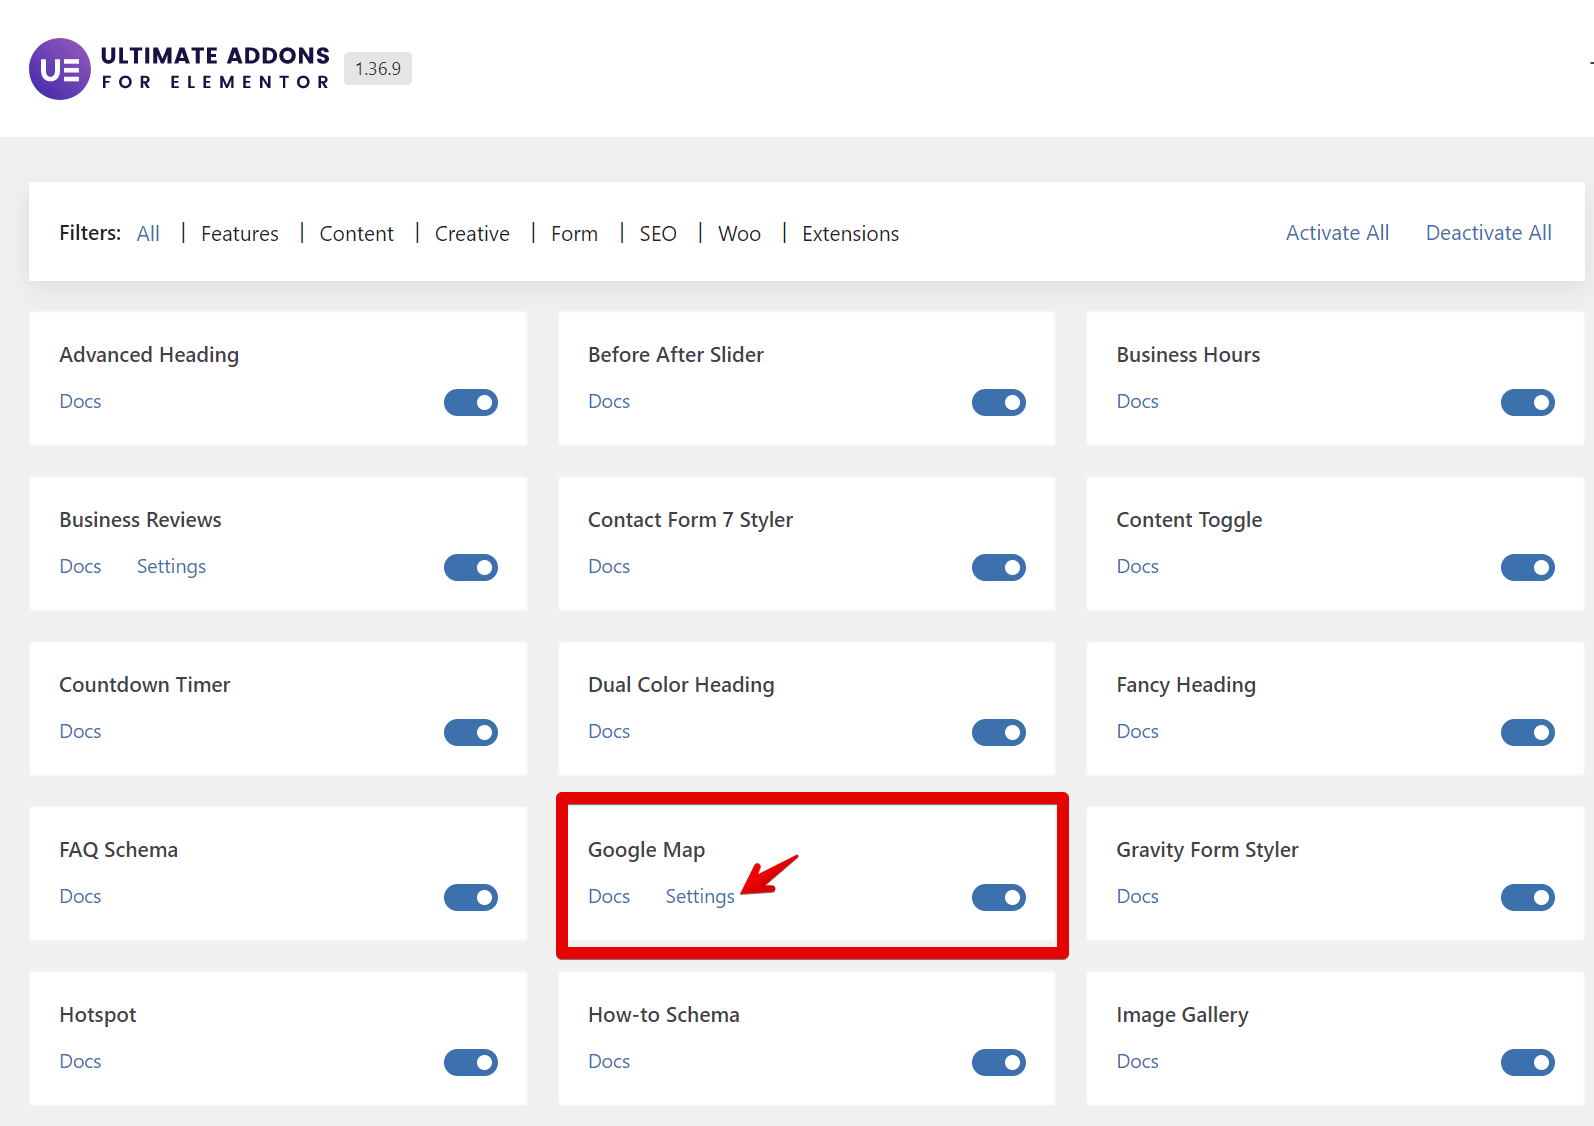This screenshot has height=1126, width=1594.
Task: Click Activate All link
Action: click(1337, 233)
